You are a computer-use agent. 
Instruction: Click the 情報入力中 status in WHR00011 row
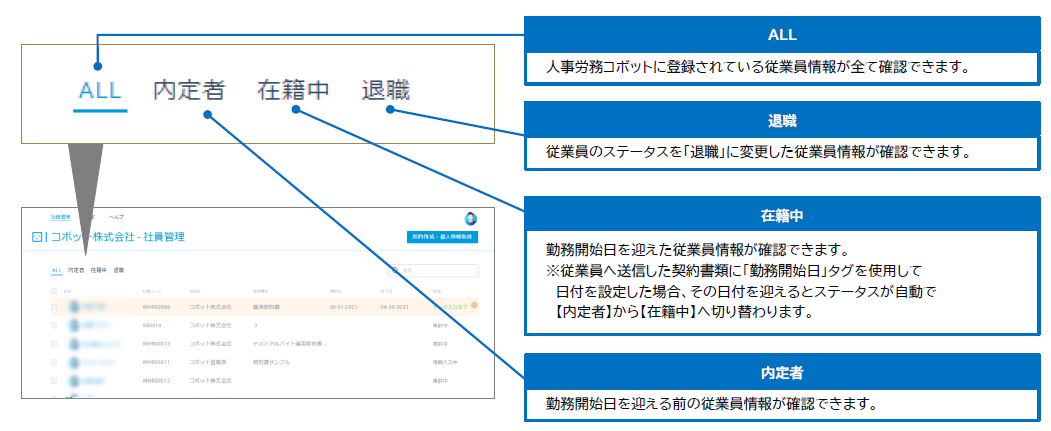pyautogui.click(x=445, y=362)
